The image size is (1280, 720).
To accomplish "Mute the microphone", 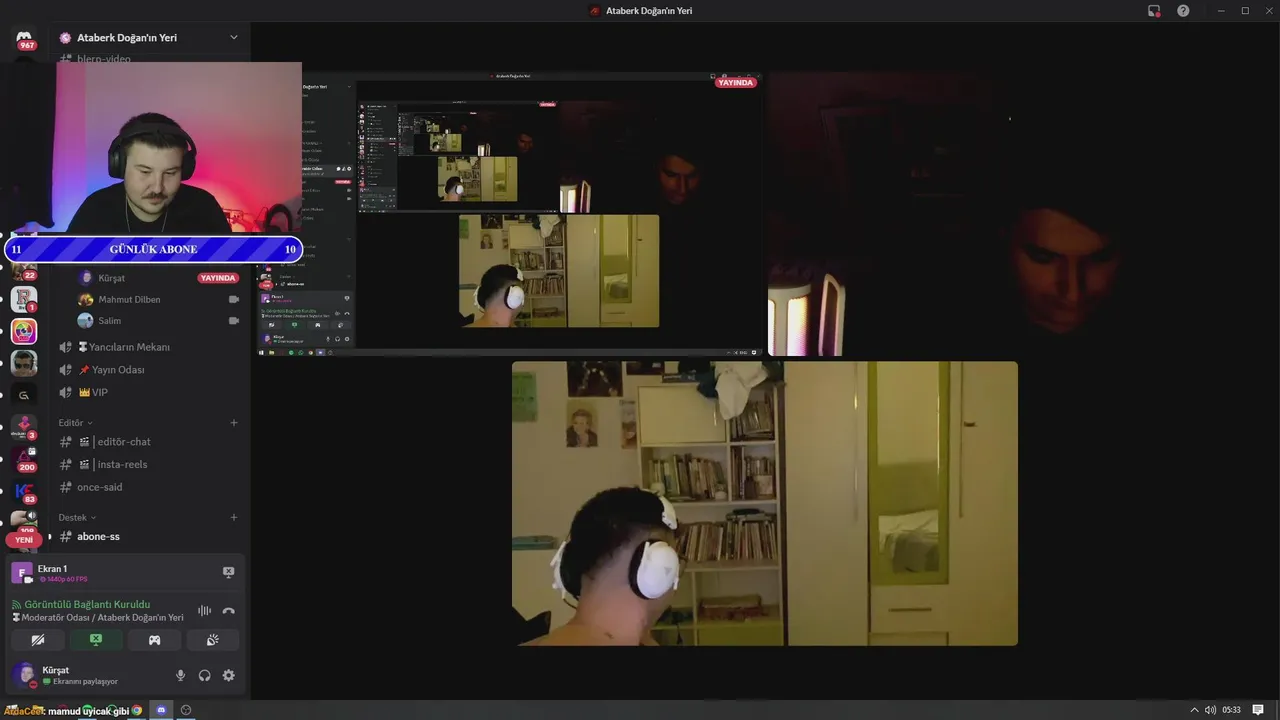I will click(x=181, y=675).
